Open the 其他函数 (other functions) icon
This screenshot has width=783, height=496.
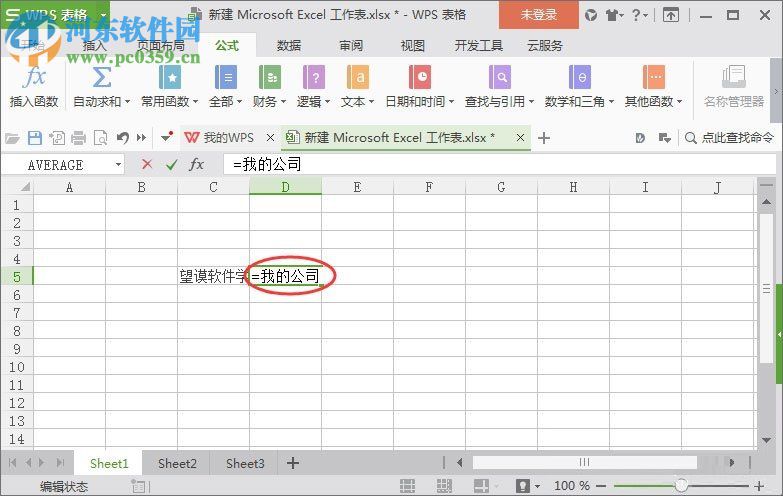653,77
